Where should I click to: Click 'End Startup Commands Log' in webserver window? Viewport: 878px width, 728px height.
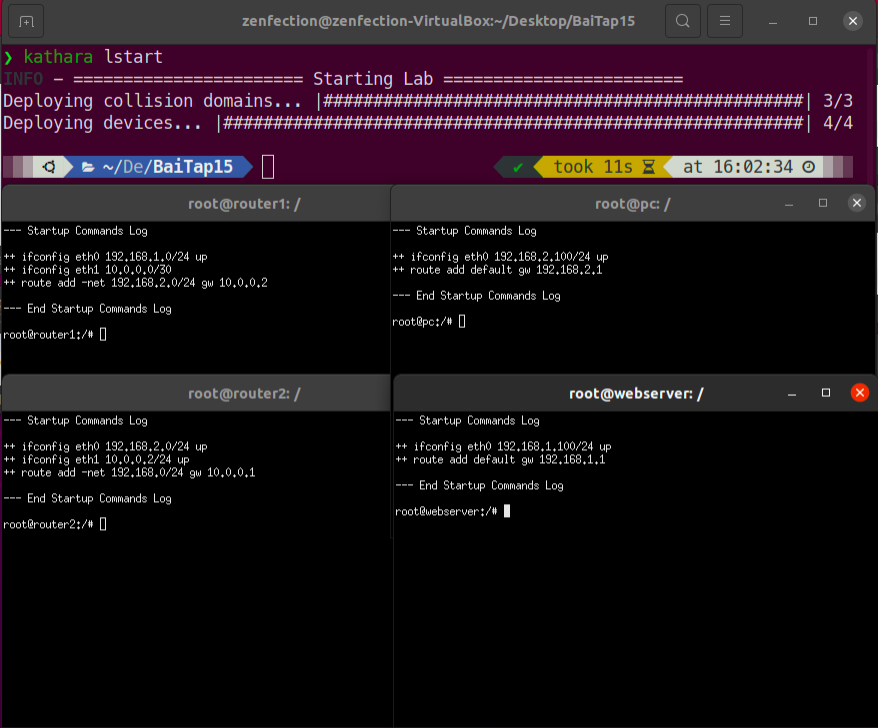pos(491,486)
